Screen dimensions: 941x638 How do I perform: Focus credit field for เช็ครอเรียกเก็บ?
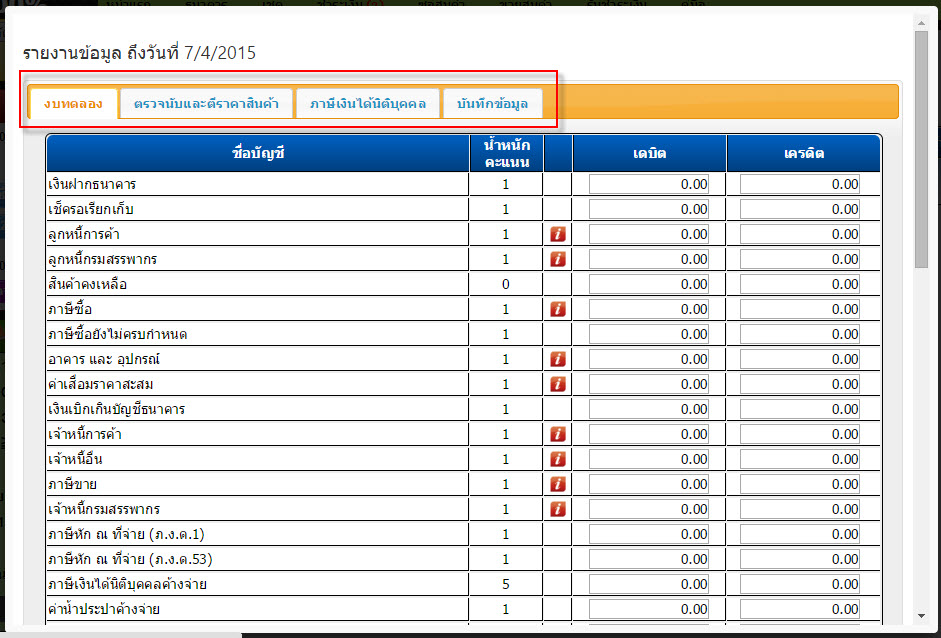click(x=800, y=209)
